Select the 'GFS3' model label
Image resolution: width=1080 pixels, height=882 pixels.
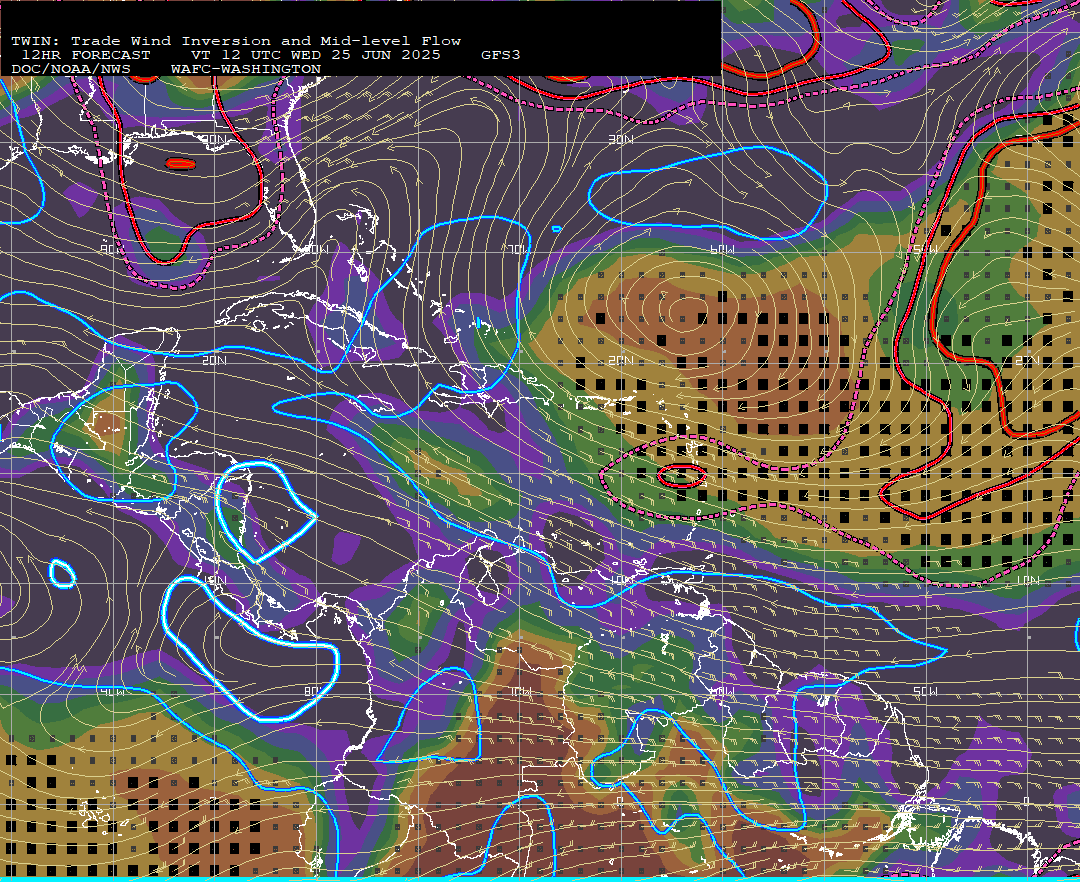coord(501,55)
